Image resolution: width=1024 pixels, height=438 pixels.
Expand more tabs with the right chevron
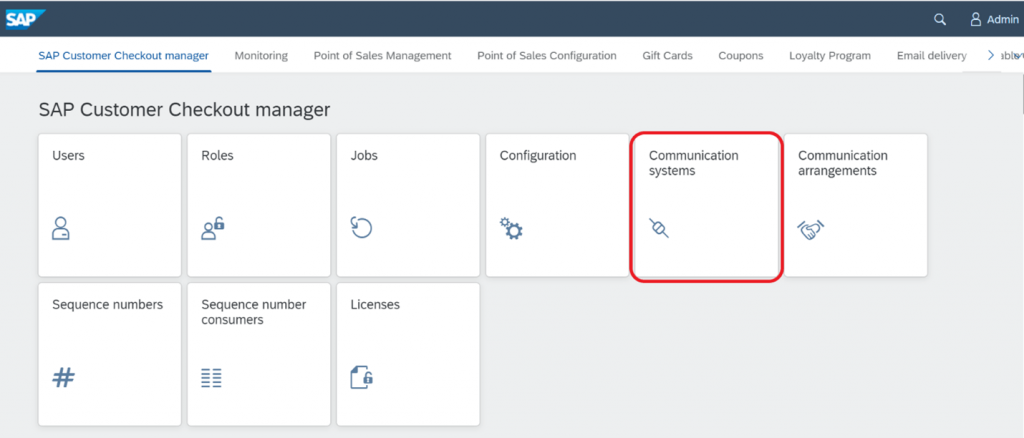coord(991,55)
